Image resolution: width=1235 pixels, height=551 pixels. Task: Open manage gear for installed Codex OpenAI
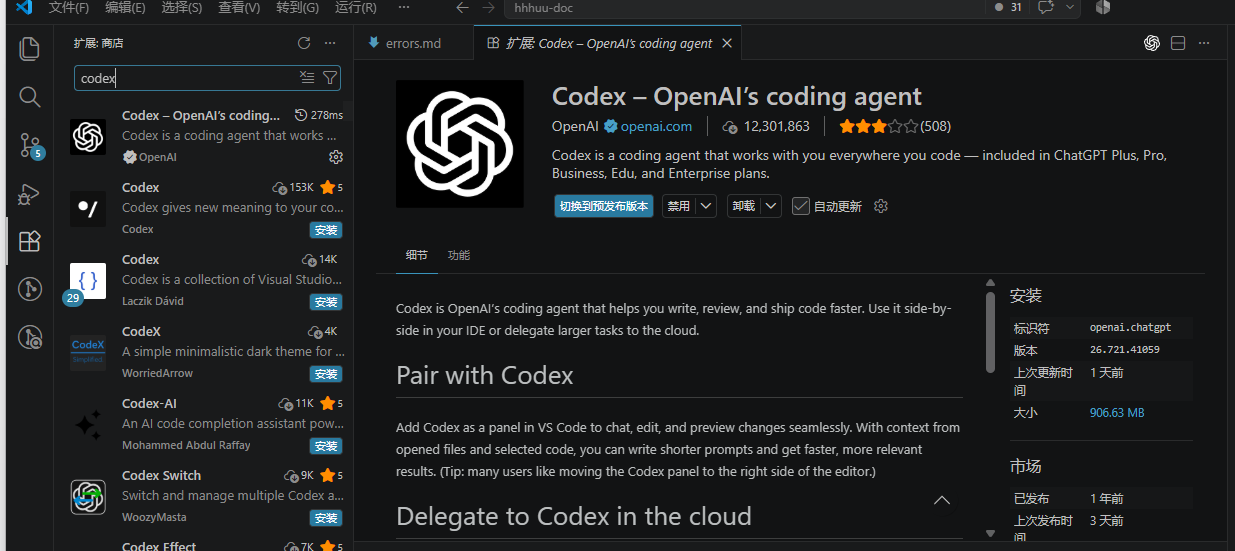point(336,157)
